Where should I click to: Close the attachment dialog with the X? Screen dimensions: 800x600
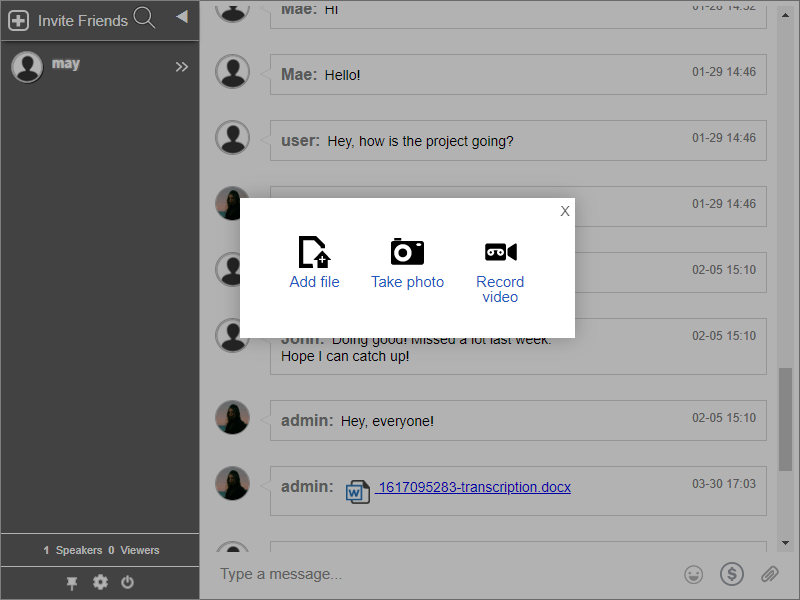564,211
